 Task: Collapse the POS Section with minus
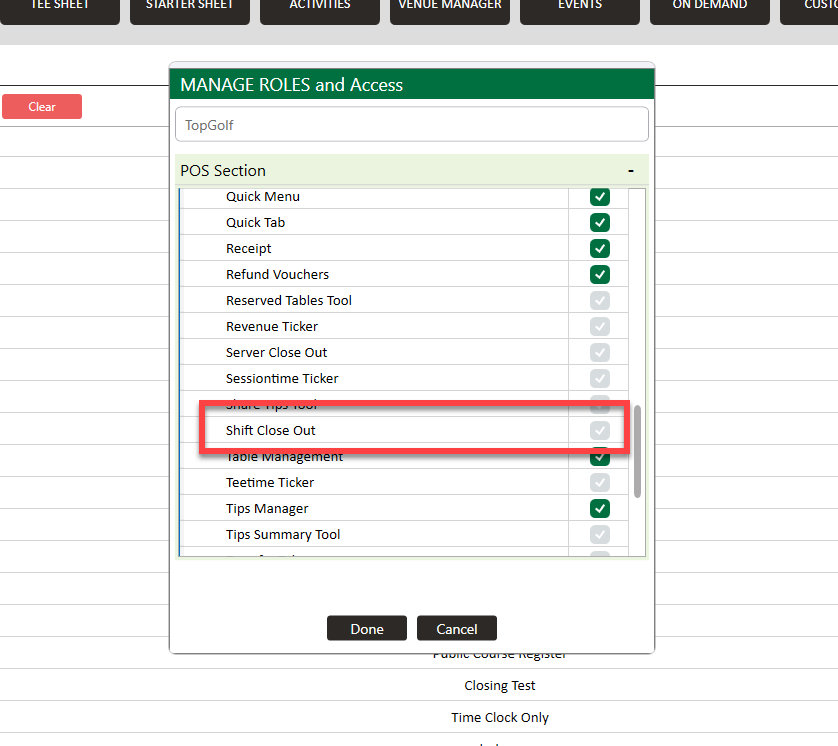click(x=630, y=171)
